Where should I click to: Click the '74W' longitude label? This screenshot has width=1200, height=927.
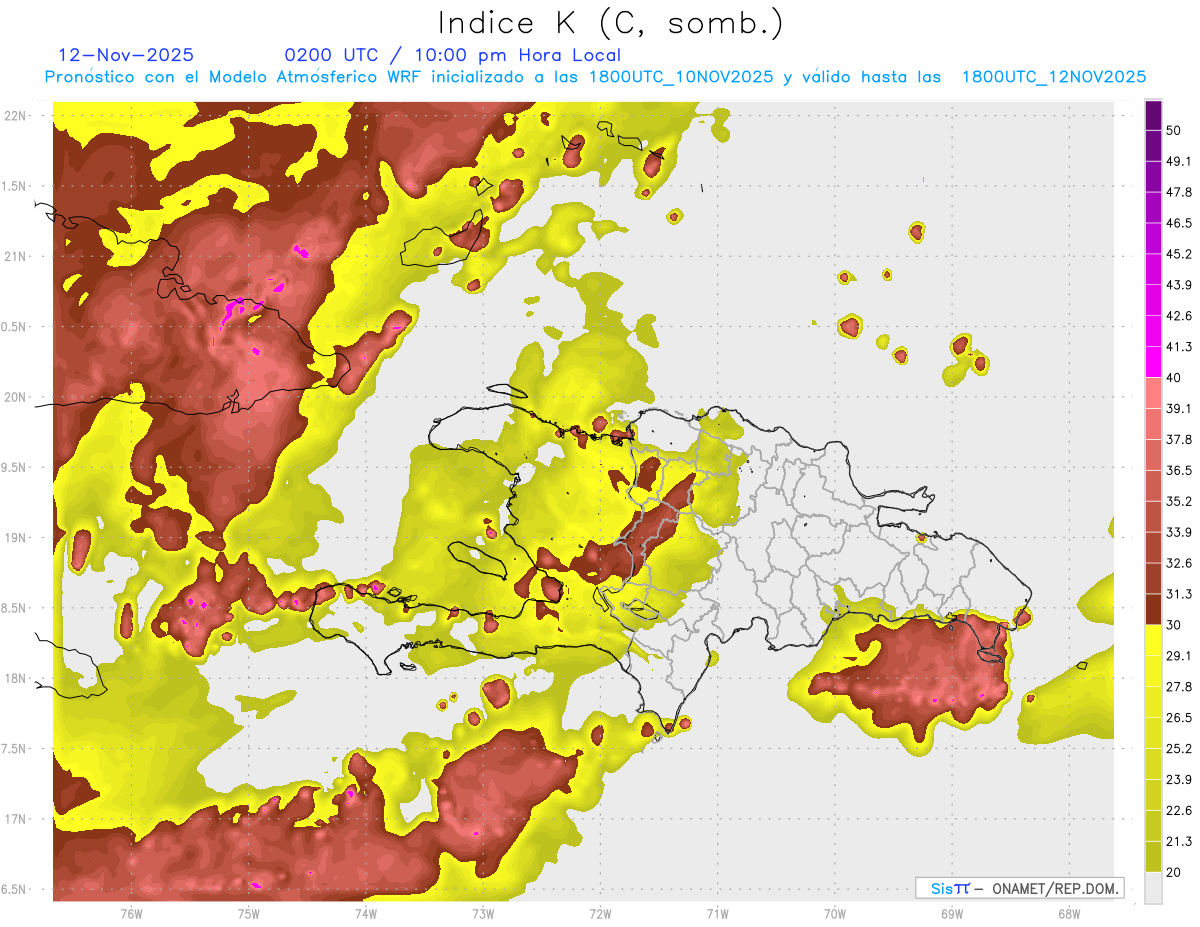click(366, 914)
